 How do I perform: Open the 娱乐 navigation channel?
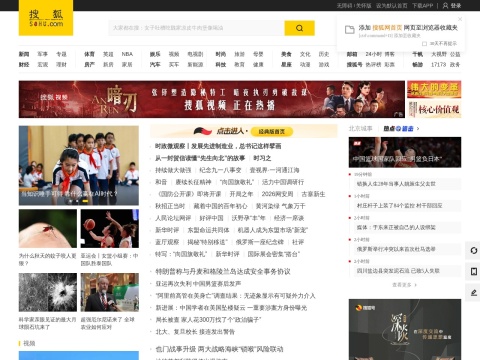tap(155, 54)
